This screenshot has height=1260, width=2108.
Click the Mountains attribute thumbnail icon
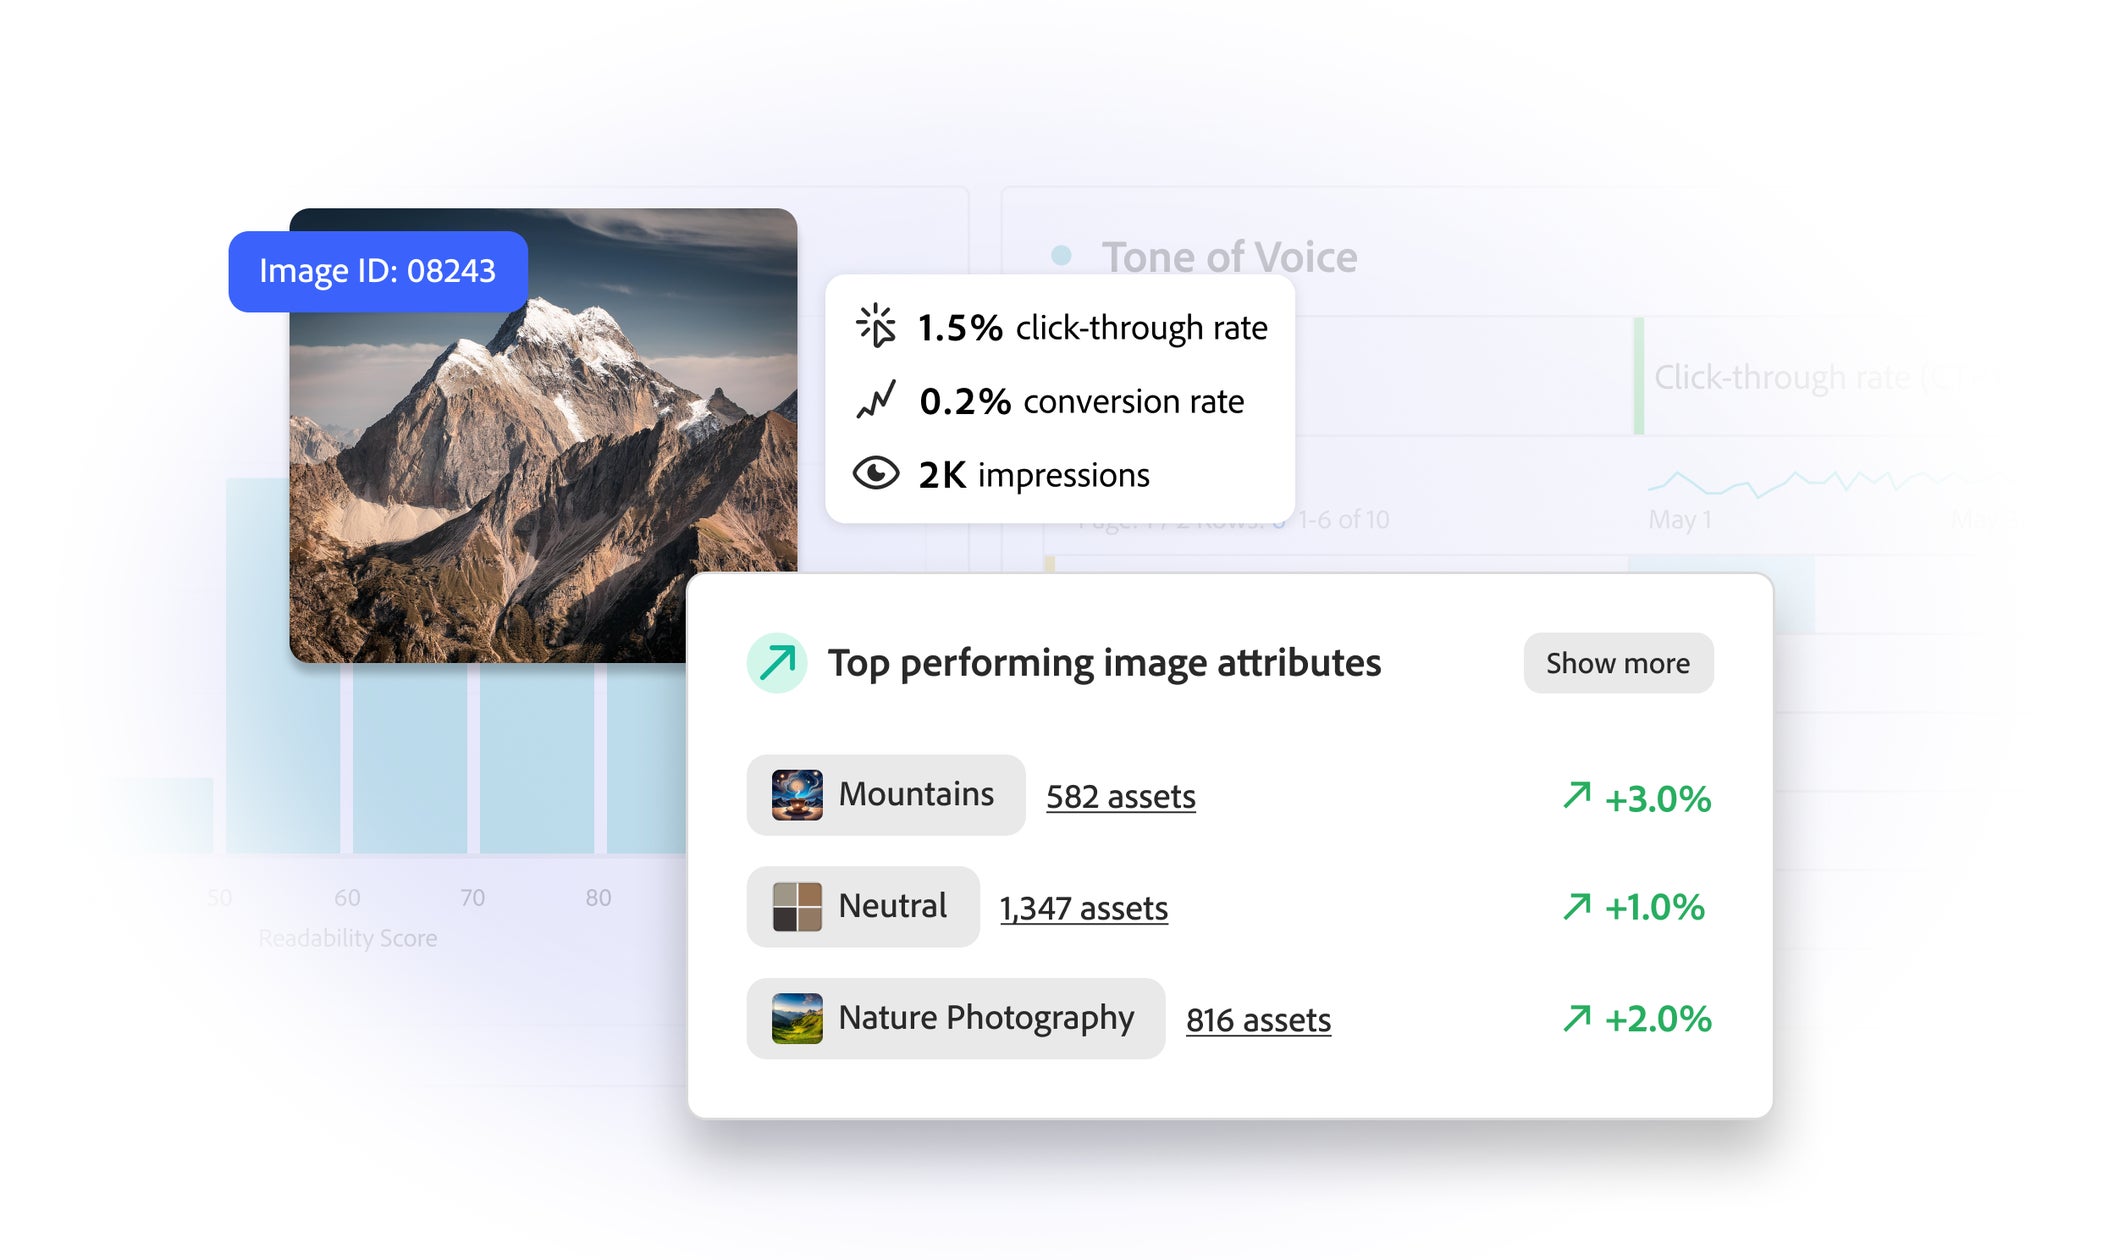point(797,795)
